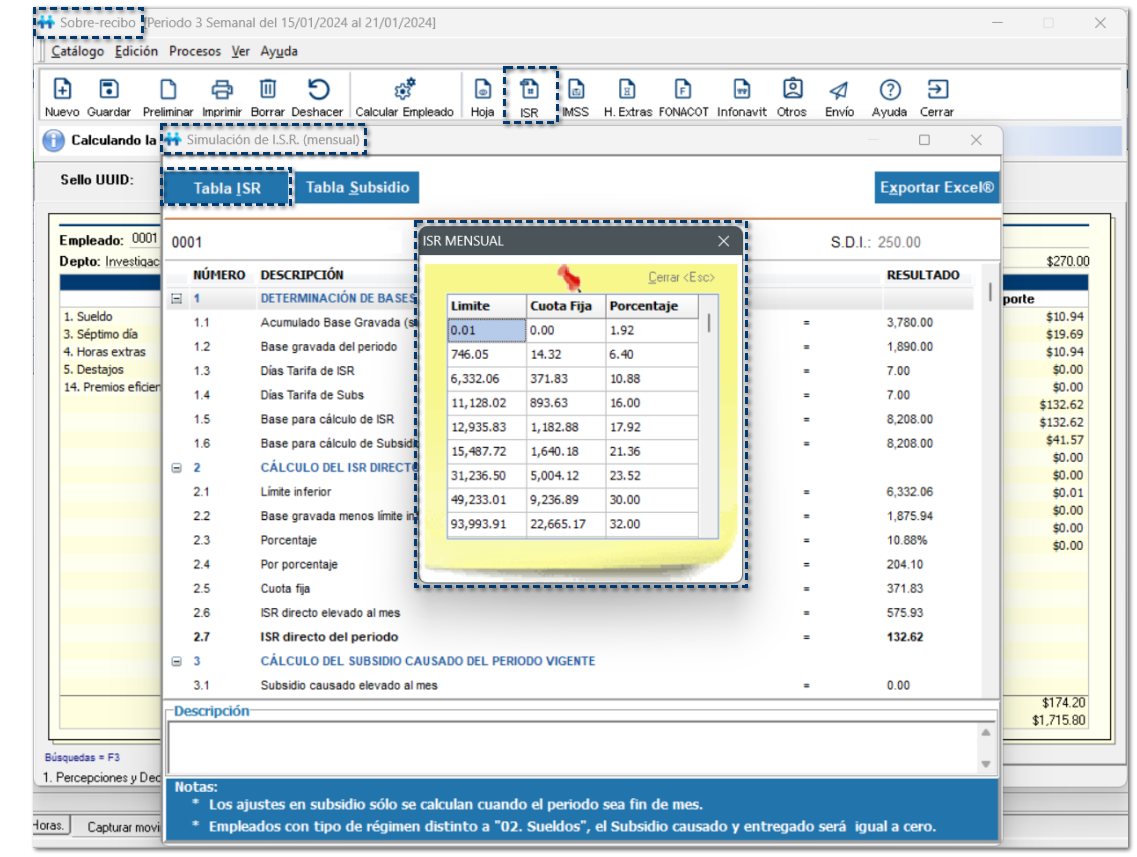Open Preliminar preview icon
This screenshot has height=857, width=1137.
(168, 90)
